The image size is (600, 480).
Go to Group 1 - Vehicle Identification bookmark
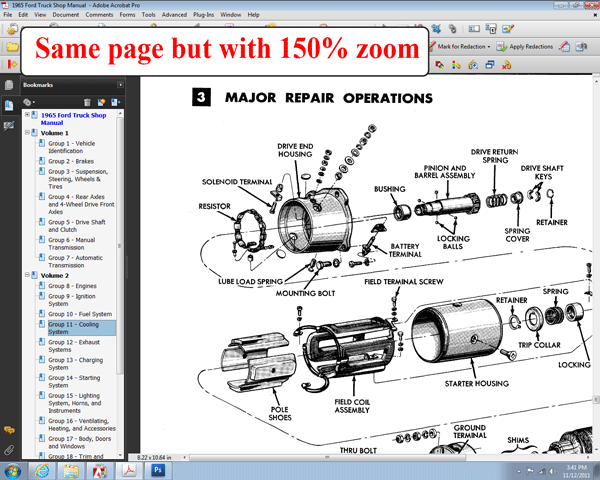point(72,147)
